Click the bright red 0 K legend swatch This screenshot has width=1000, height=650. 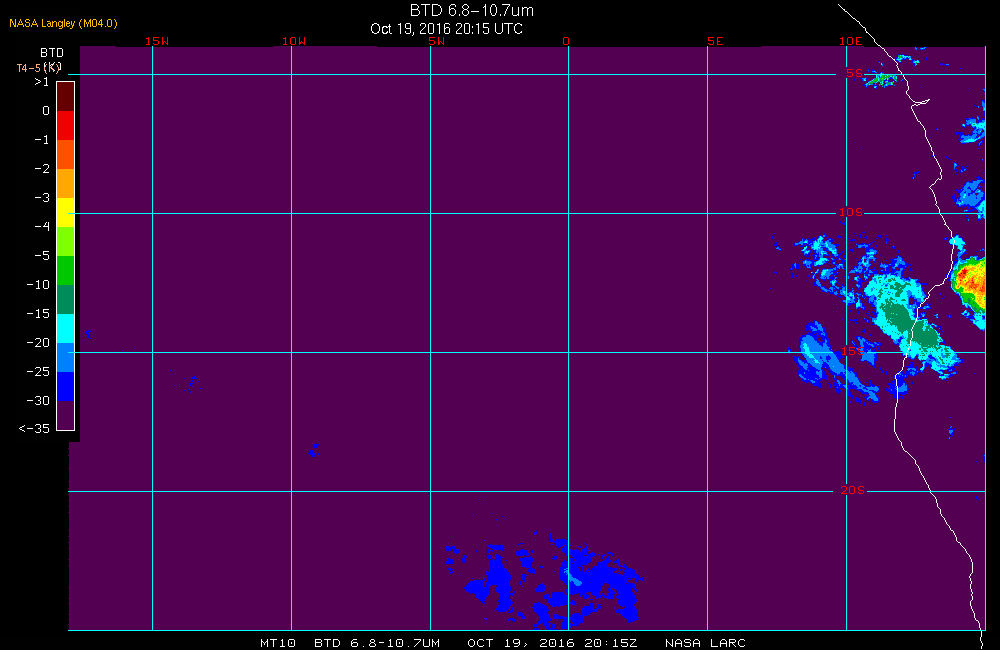pyautogui.click(x=66, y=125)
